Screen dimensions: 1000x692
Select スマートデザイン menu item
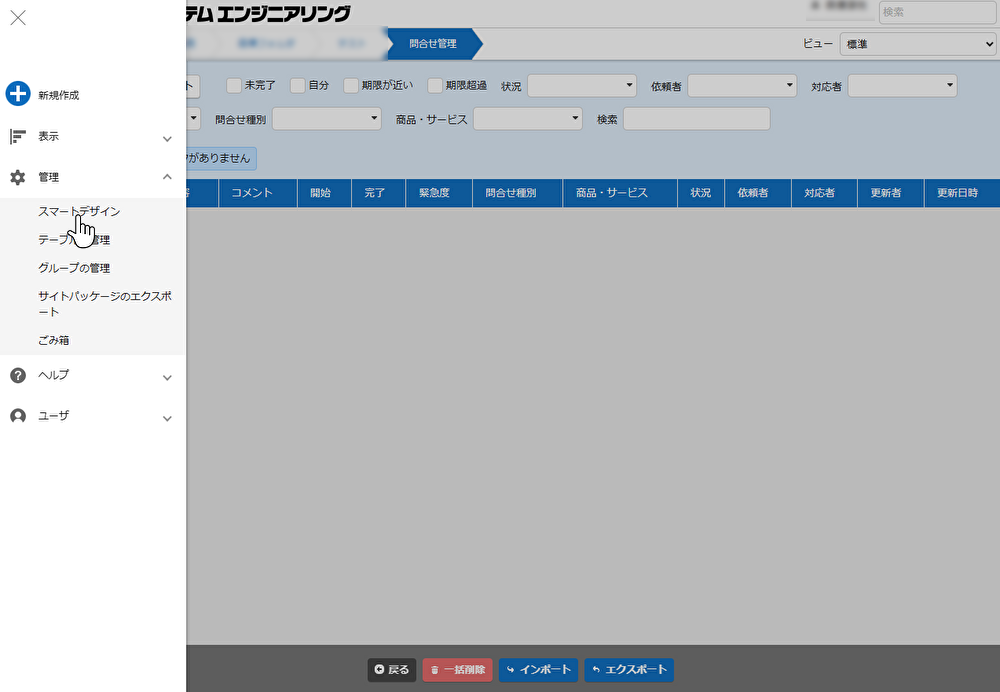[79, 212]
